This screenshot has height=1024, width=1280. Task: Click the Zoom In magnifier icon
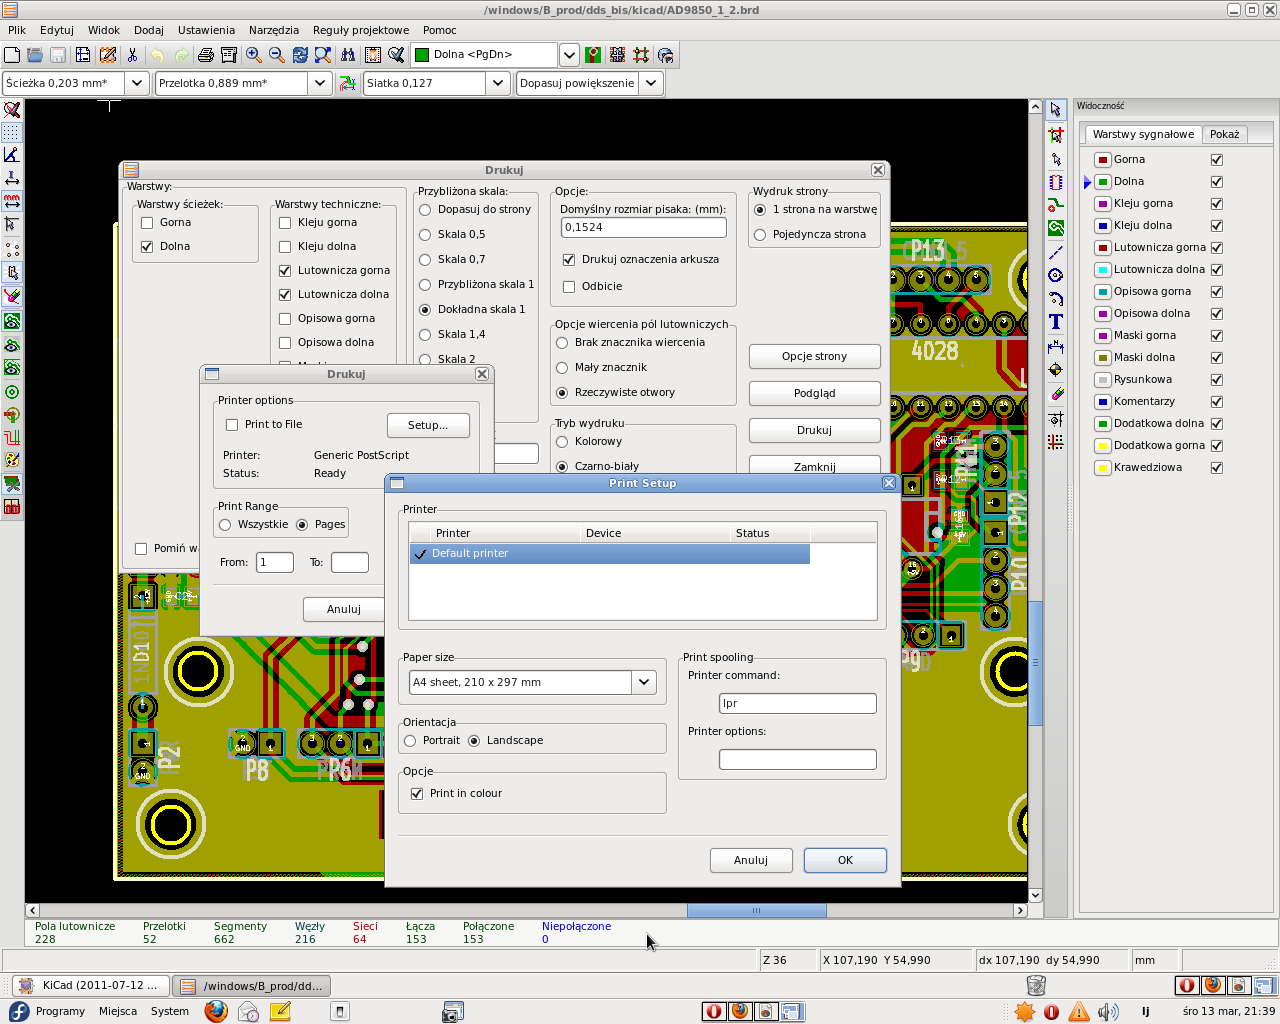[254, 55]
